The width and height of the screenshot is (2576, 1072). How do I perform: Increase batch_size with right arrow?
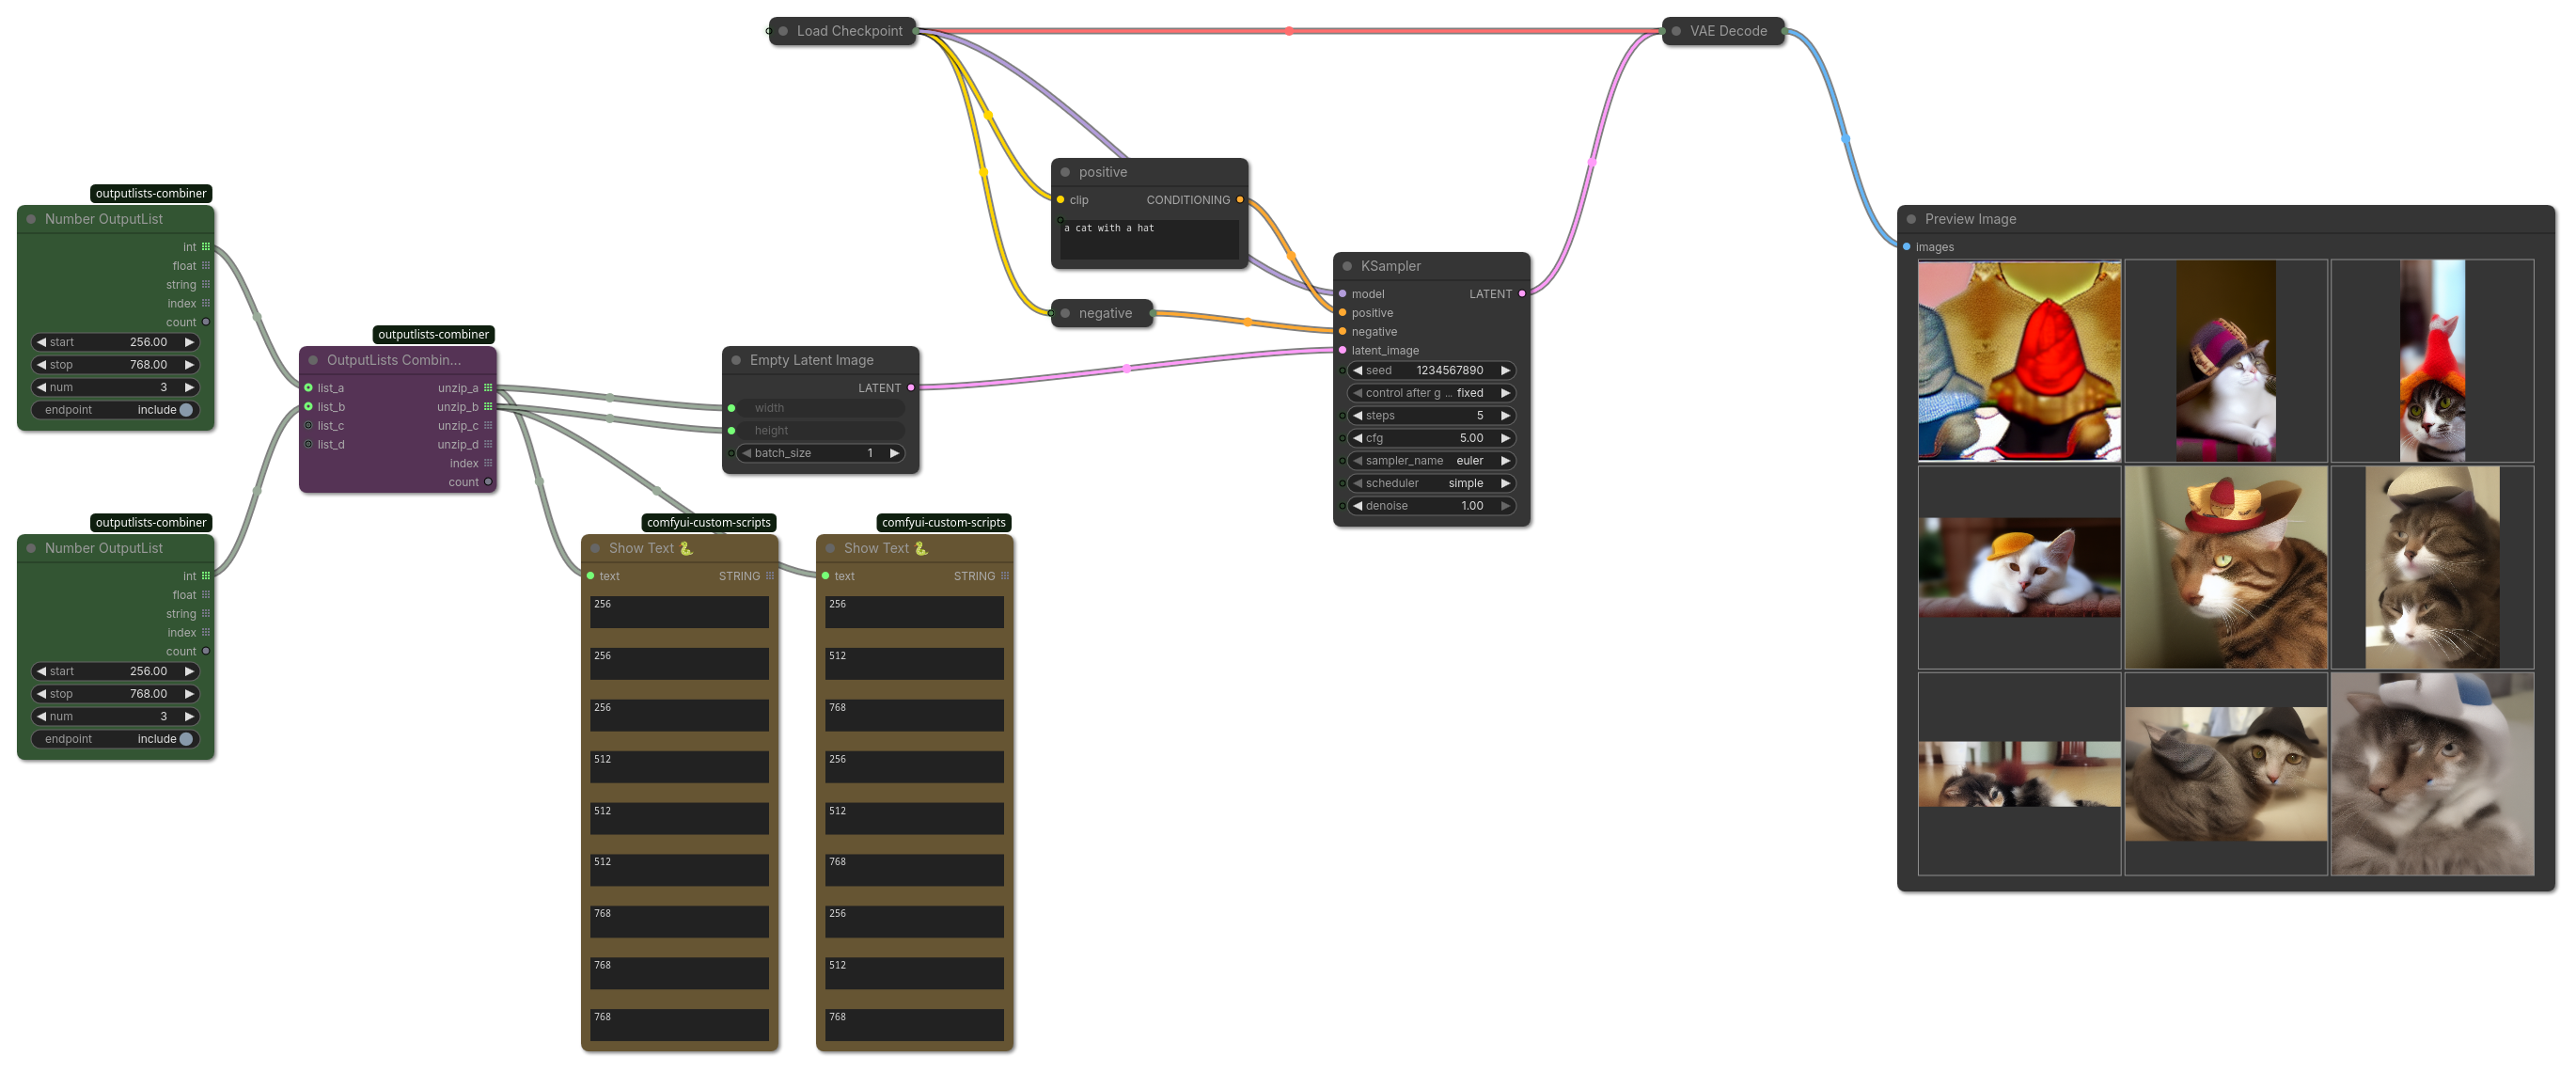click(894, 453)
